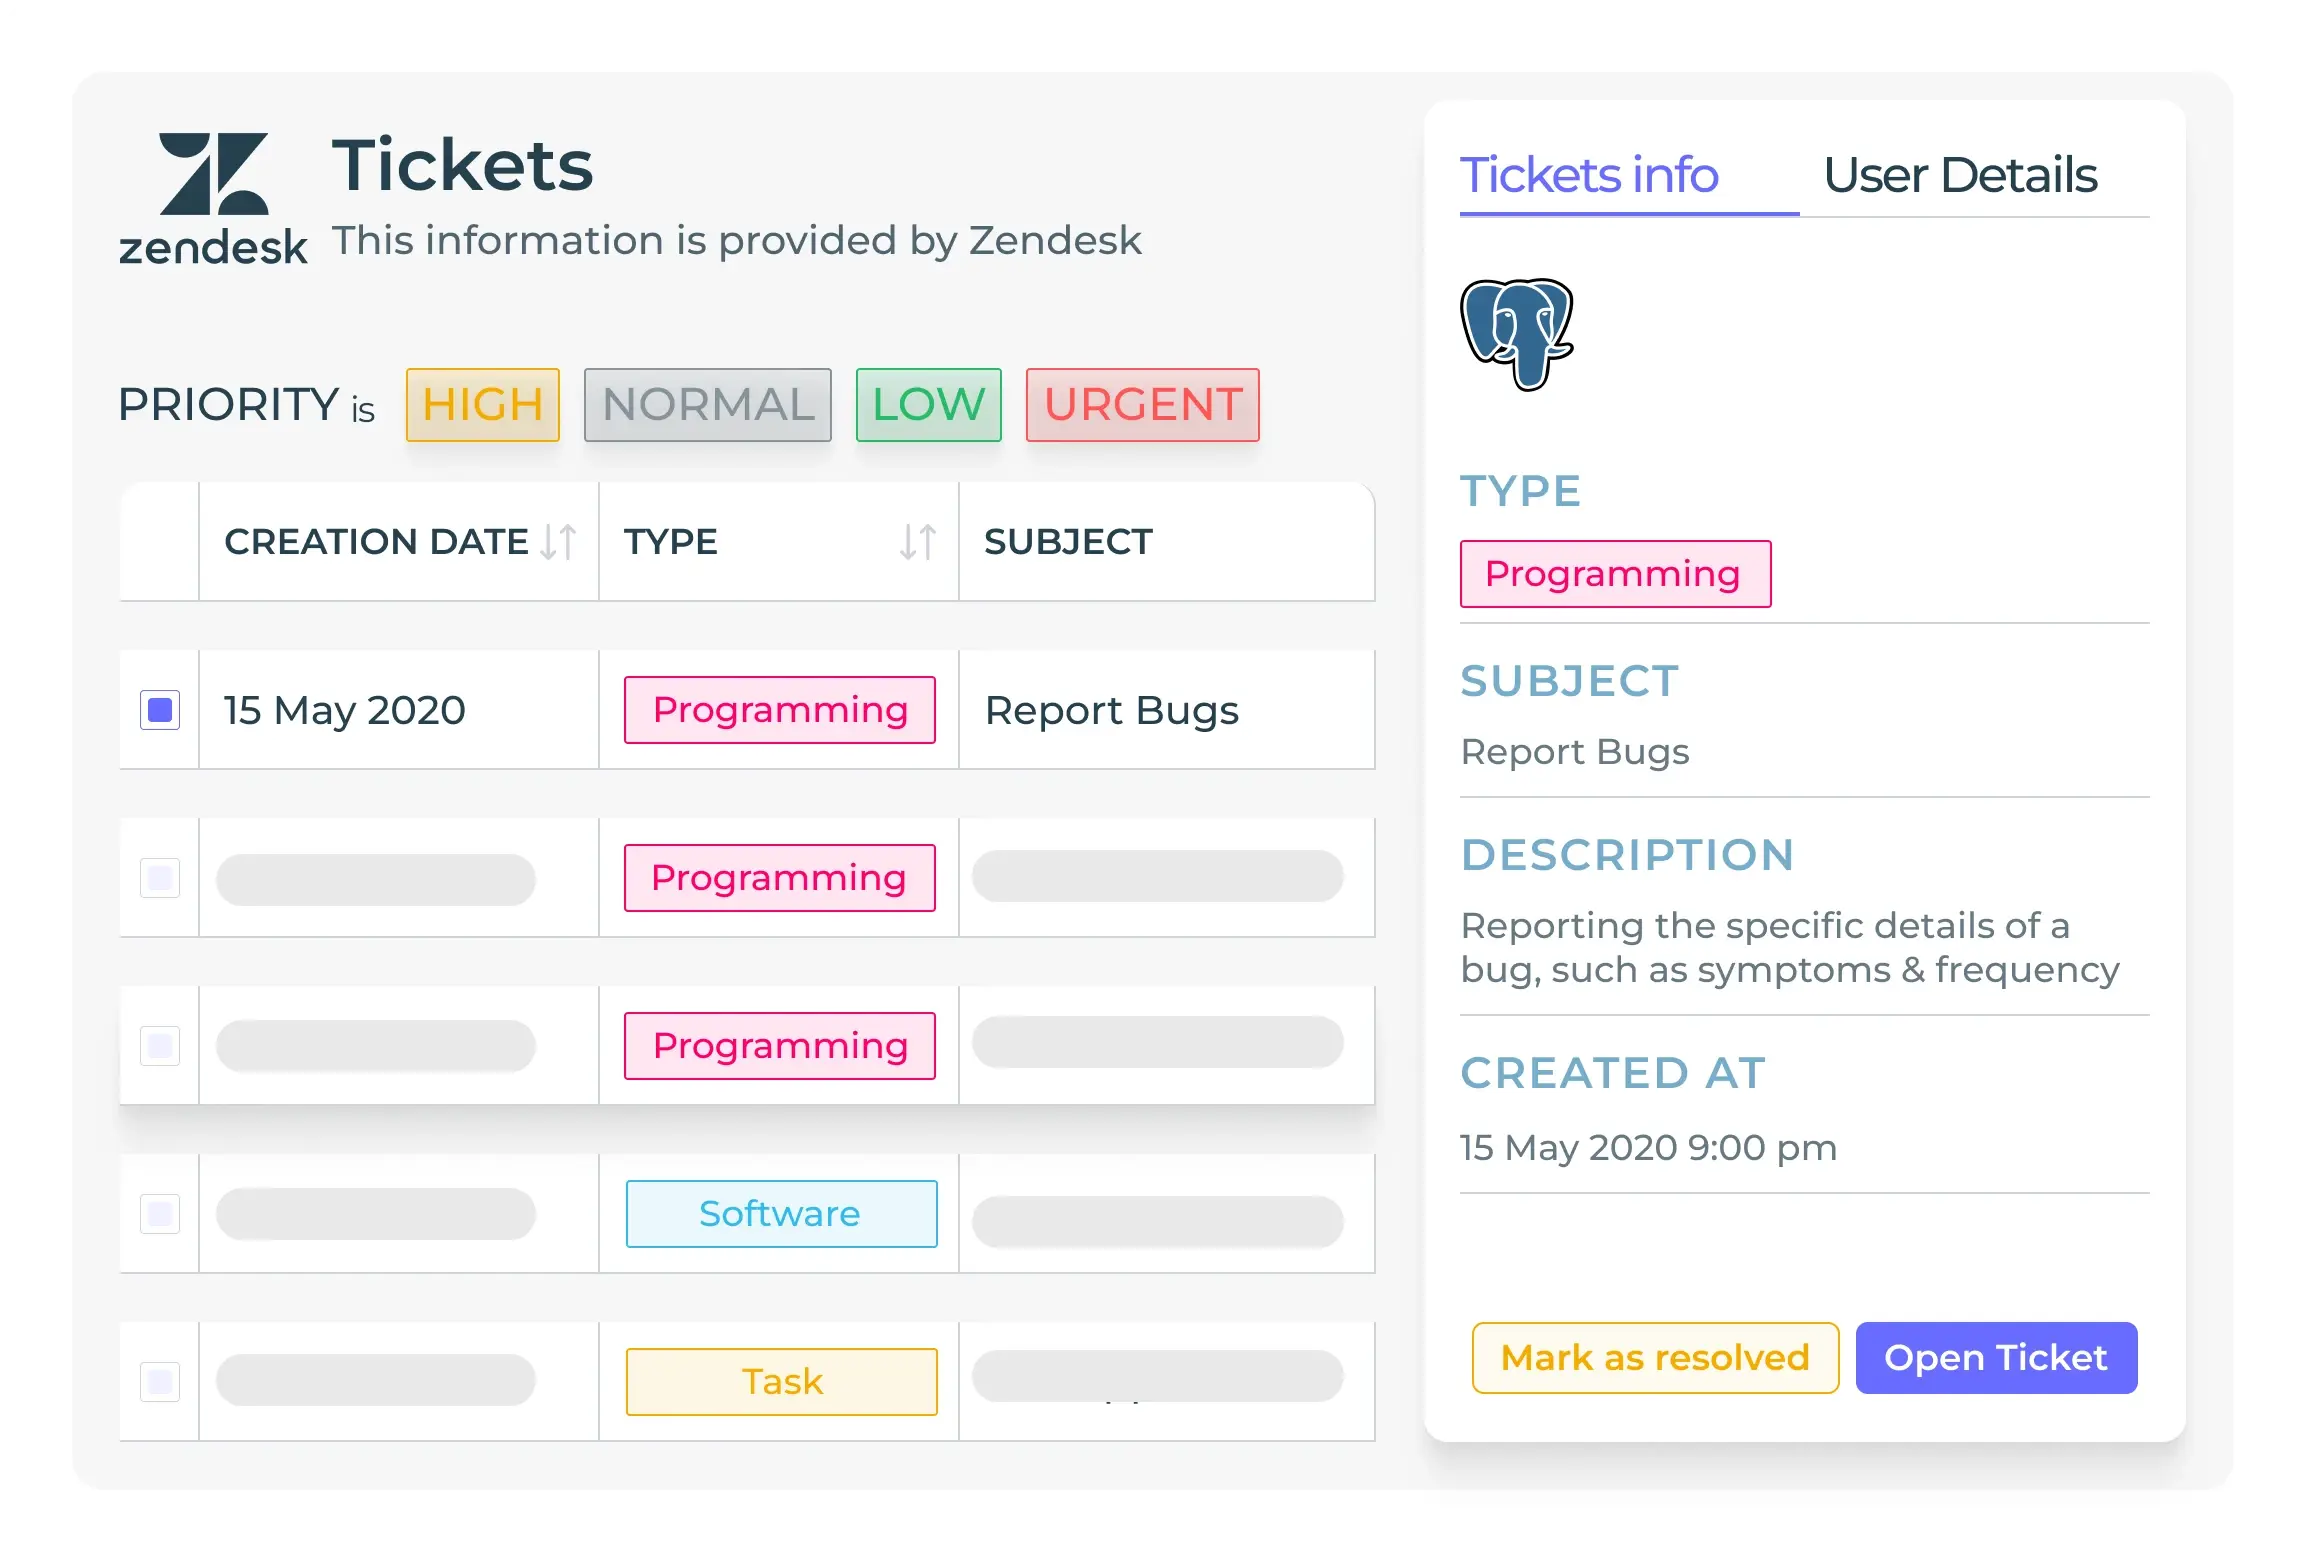
Task: Click the Report Bugs subject cell
Action: tap(1112, 710)
